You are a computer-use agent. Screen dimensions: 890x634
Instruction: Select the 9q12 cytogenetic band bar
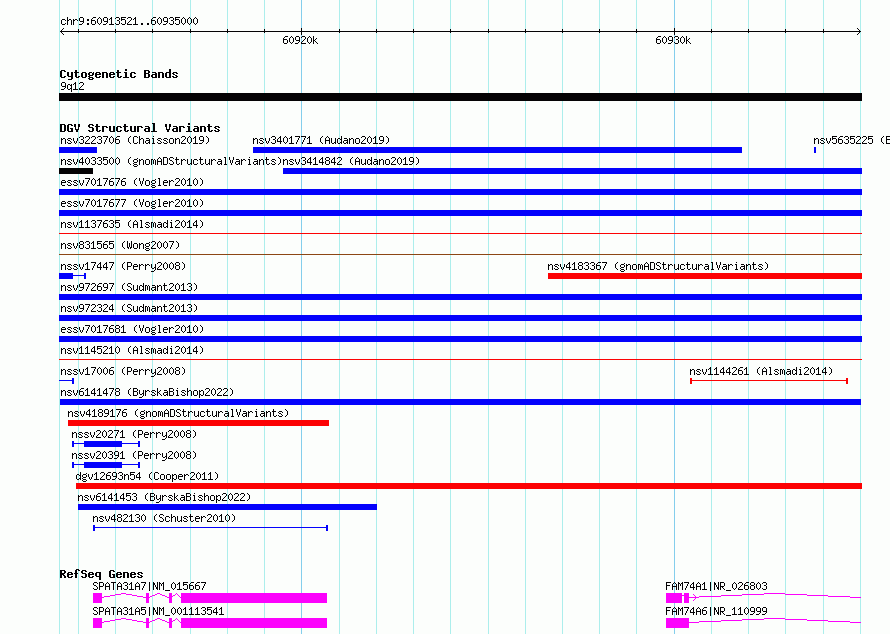point(460,97)
